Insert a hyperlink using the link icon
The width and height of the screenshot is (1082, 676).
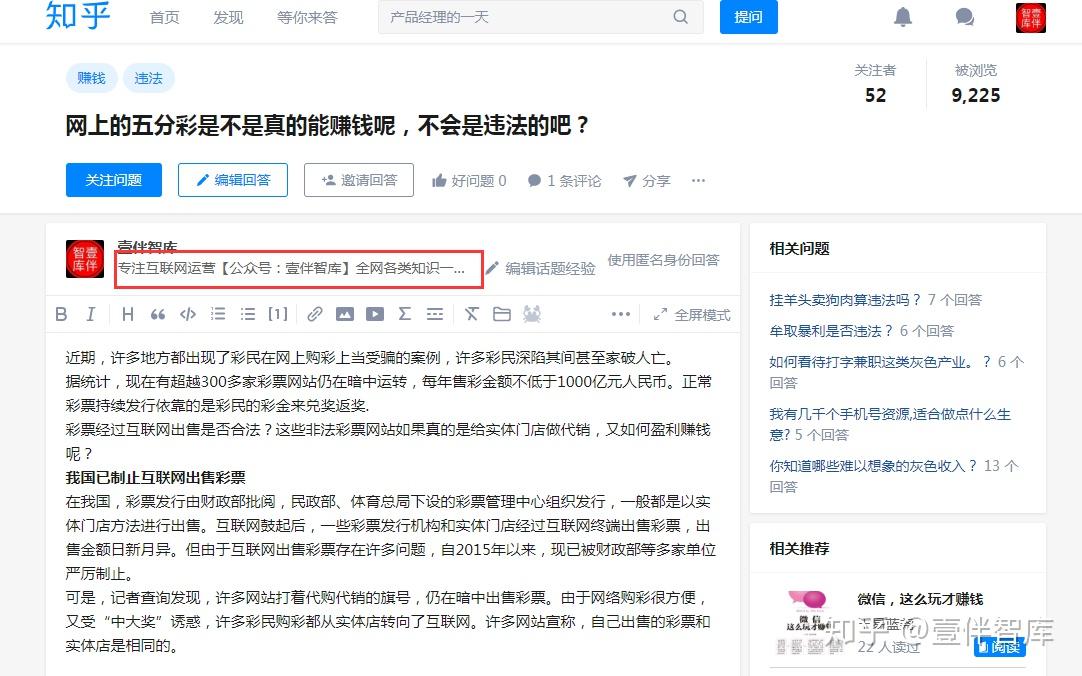[x=314, y=313]
